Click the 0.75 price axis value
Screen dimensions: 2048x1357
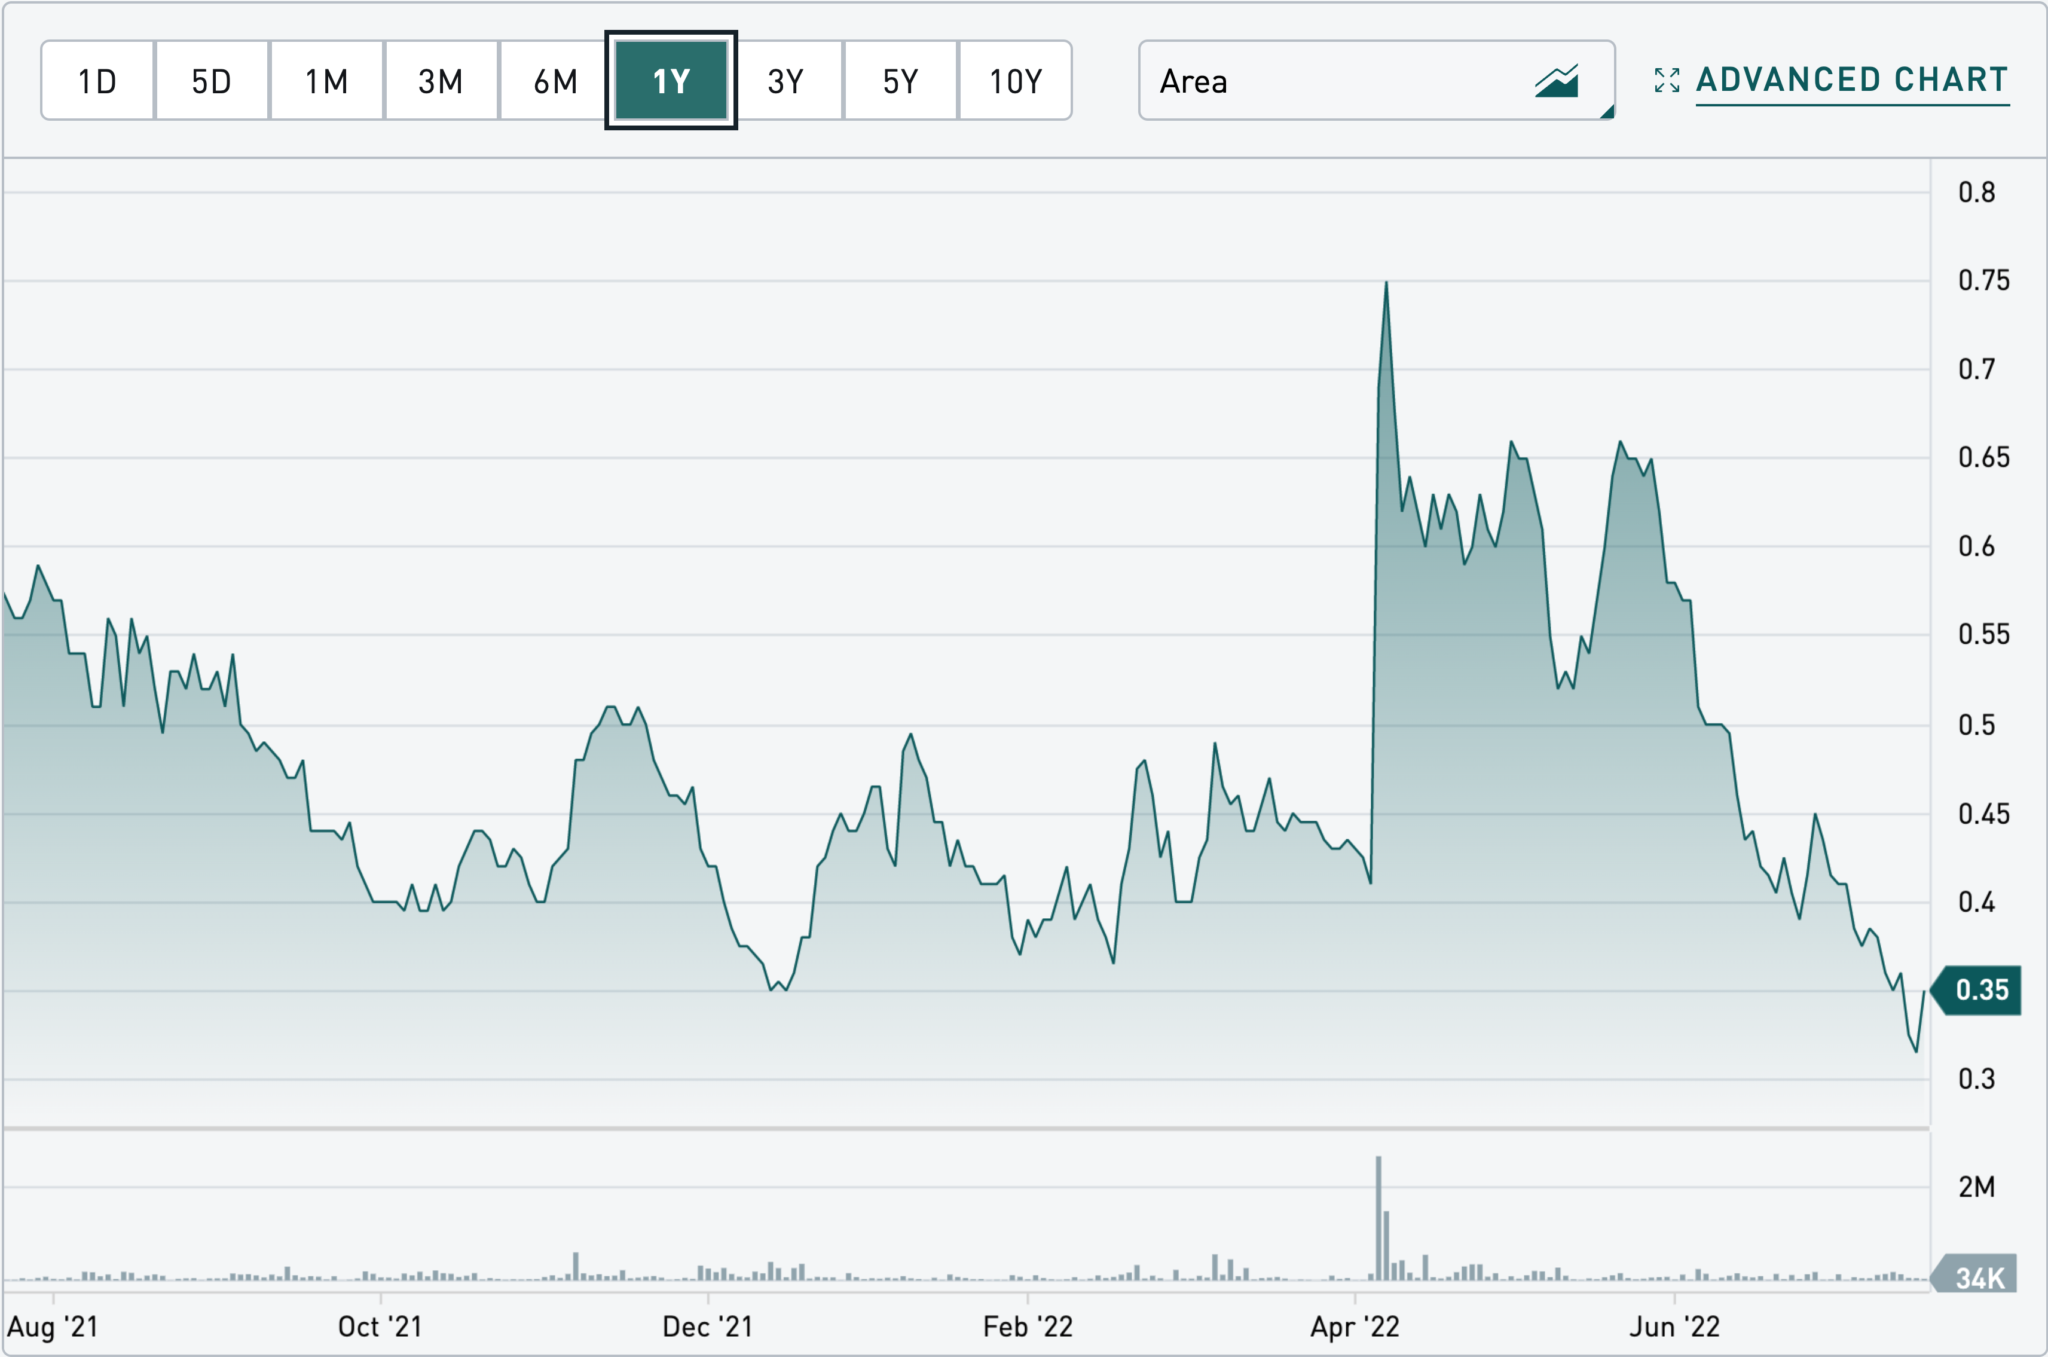point(1984,281)
